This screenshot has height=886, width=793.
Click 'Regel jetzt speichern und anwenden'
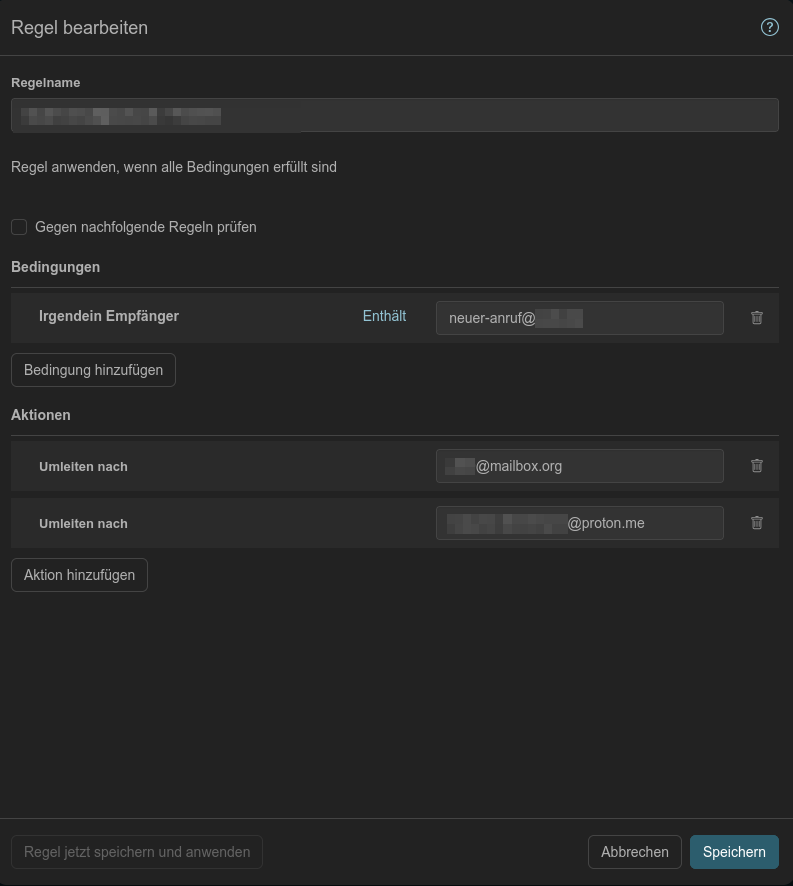point(137,852)
